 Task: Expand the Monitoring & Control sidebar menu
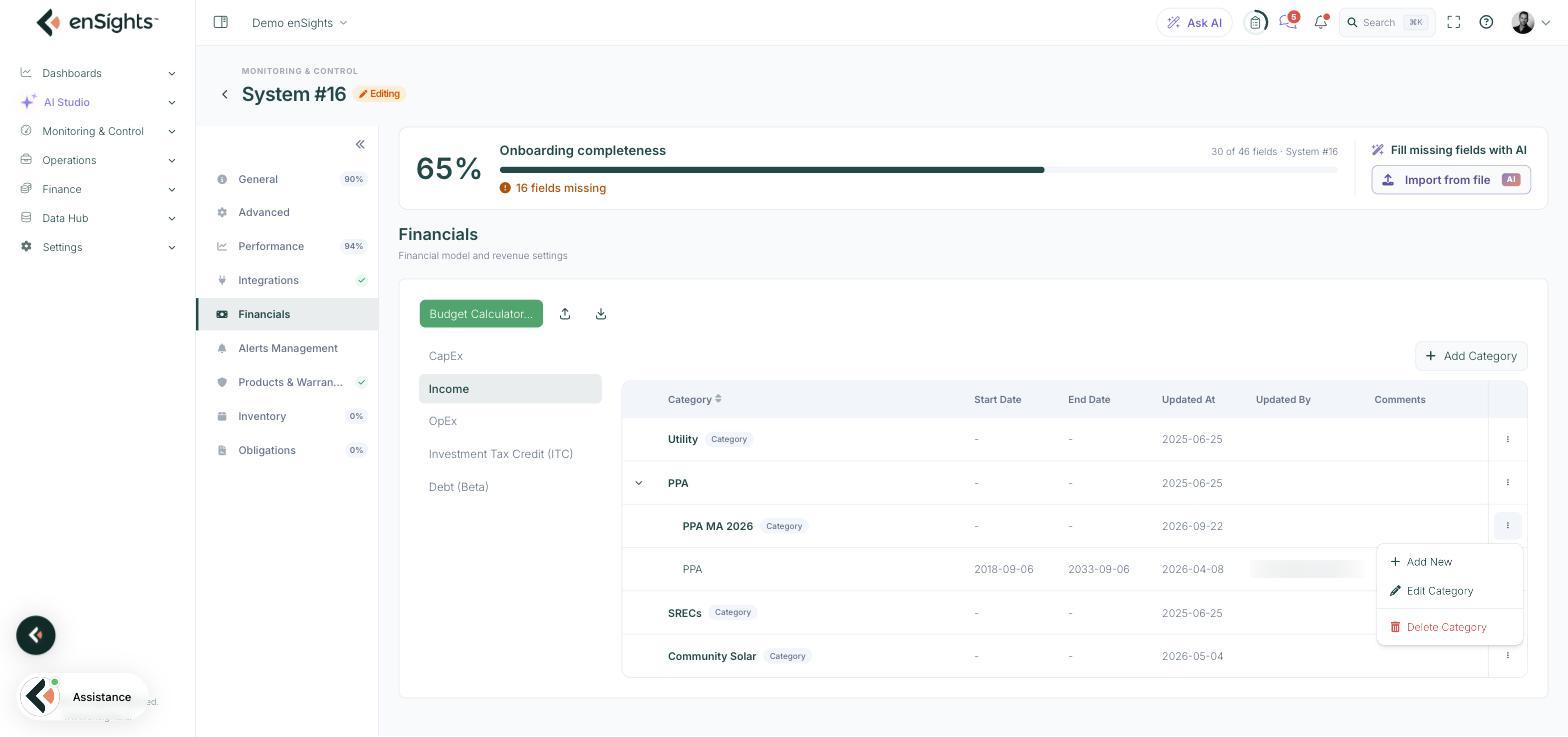(x=97, y=131)
